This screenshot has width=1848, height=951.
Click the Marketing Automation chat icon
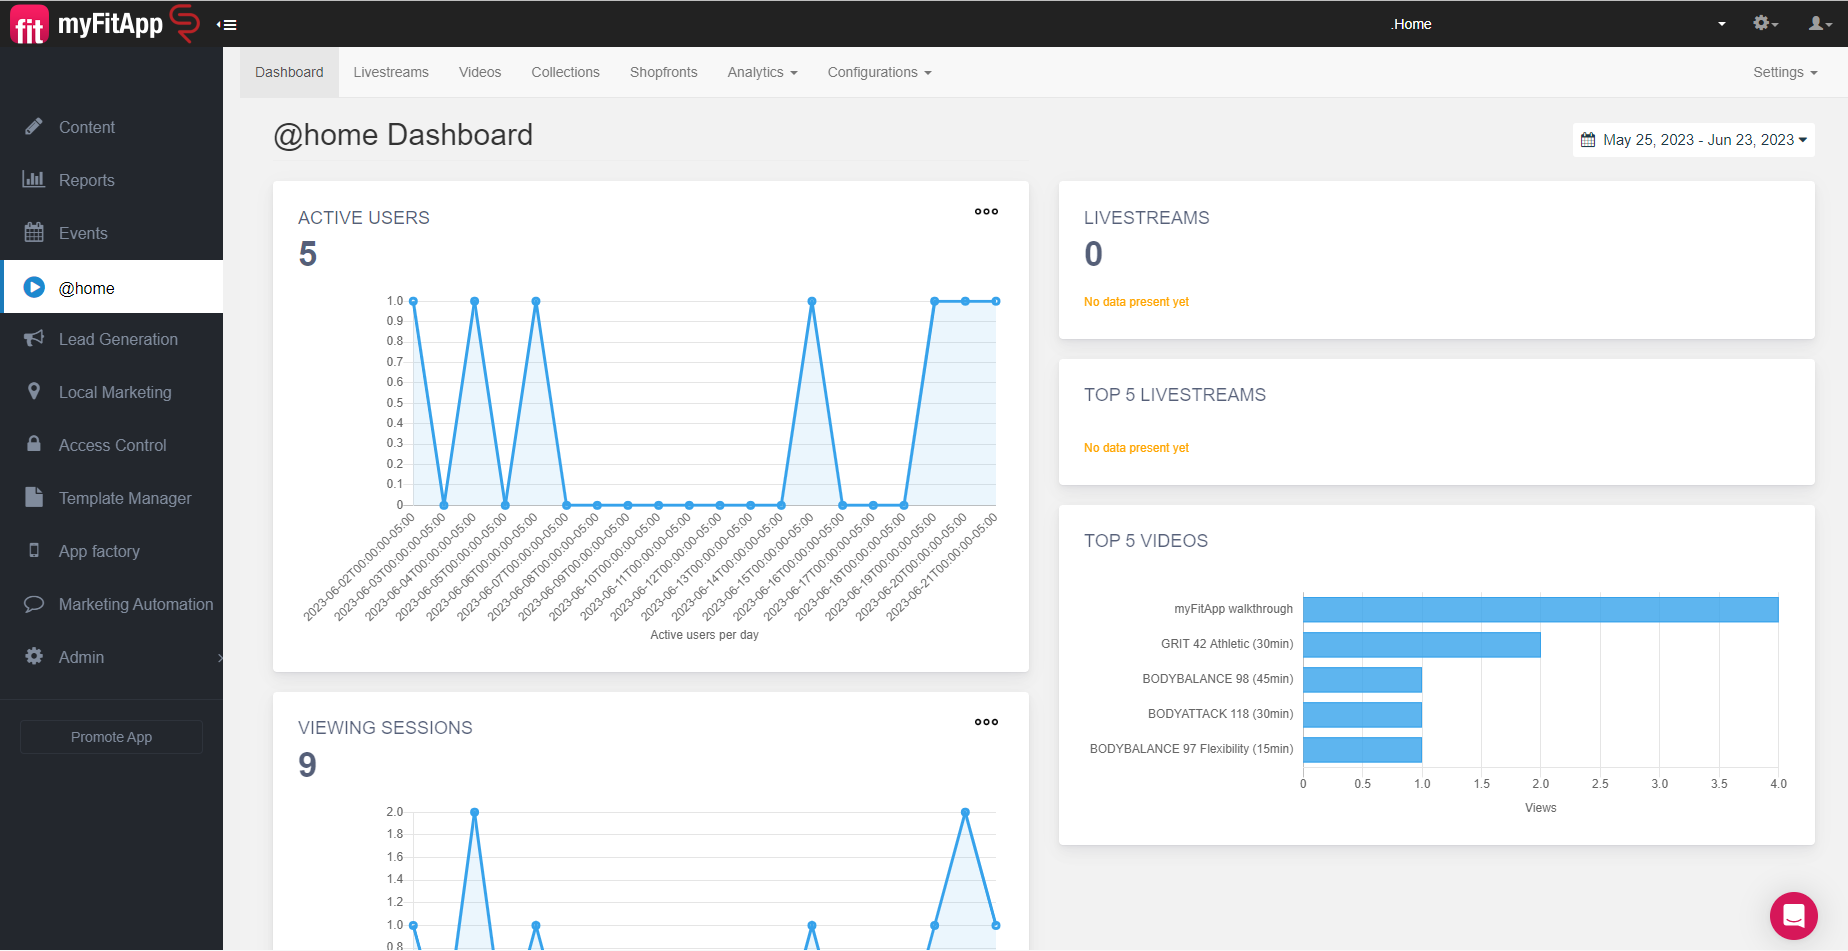pos(34,604)
